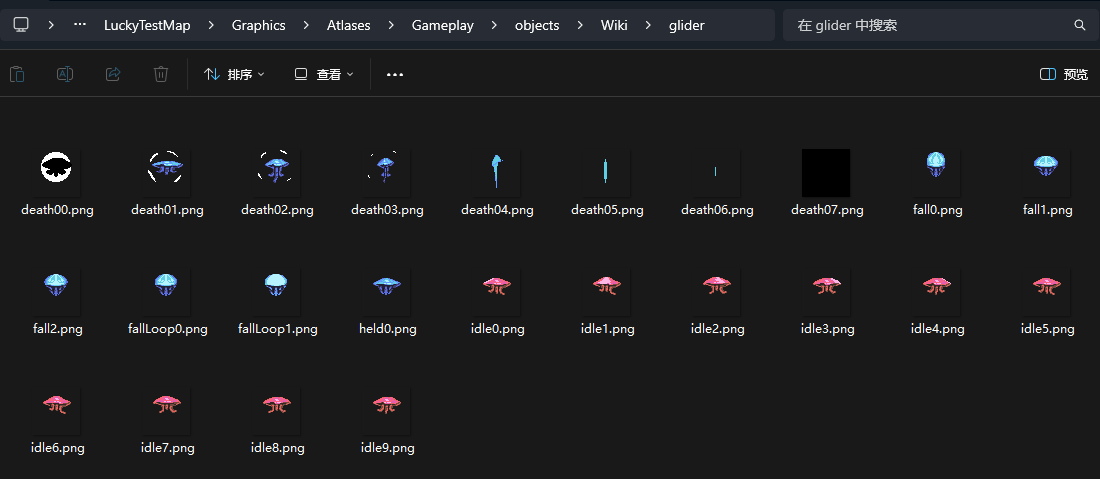Screen dimensions: 1100x479
Task: Select death03.png thumbnail
Action: 387,173
